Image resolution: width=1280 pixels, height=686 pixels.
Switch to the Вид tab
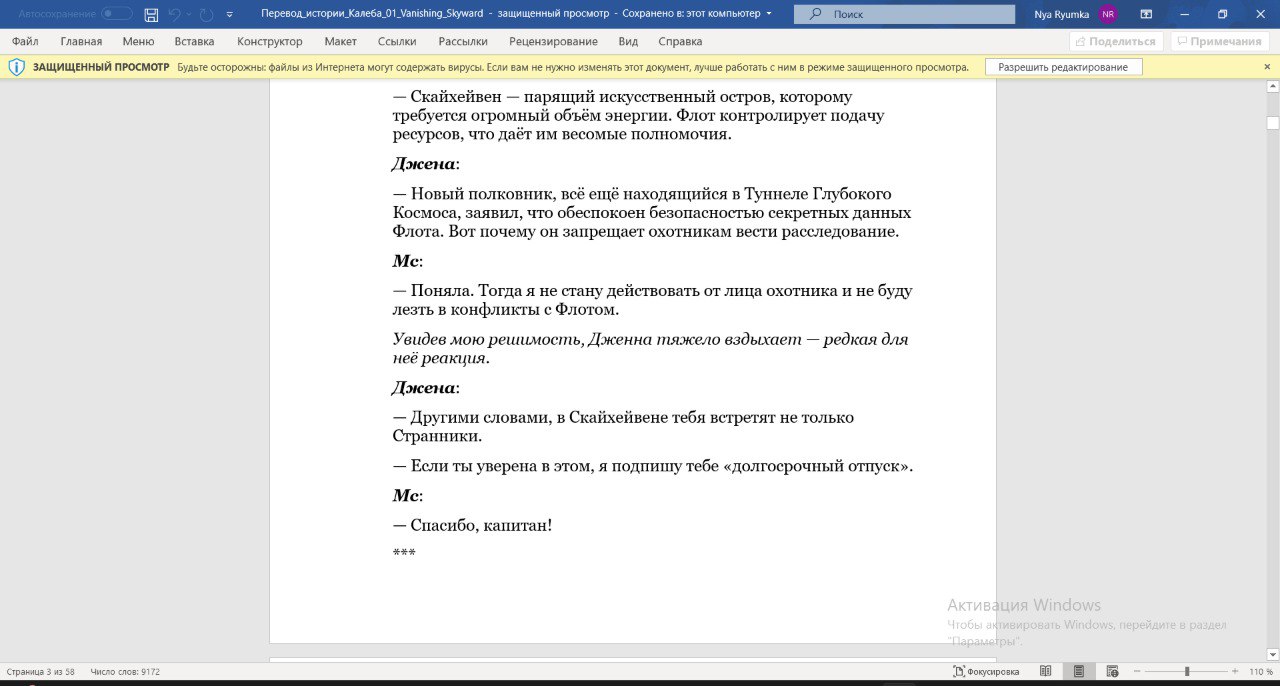pos(628,41)
